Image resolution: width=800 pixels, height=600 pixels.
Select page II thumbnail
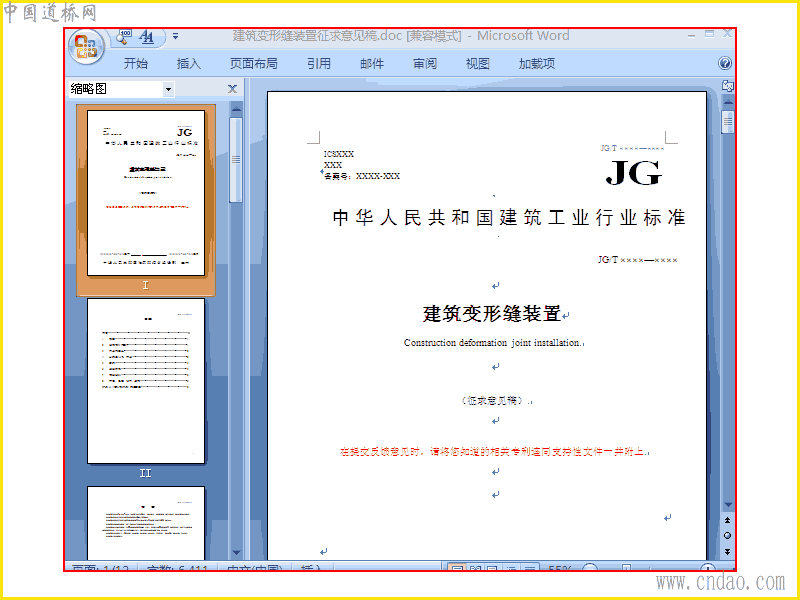click(146, 381)
